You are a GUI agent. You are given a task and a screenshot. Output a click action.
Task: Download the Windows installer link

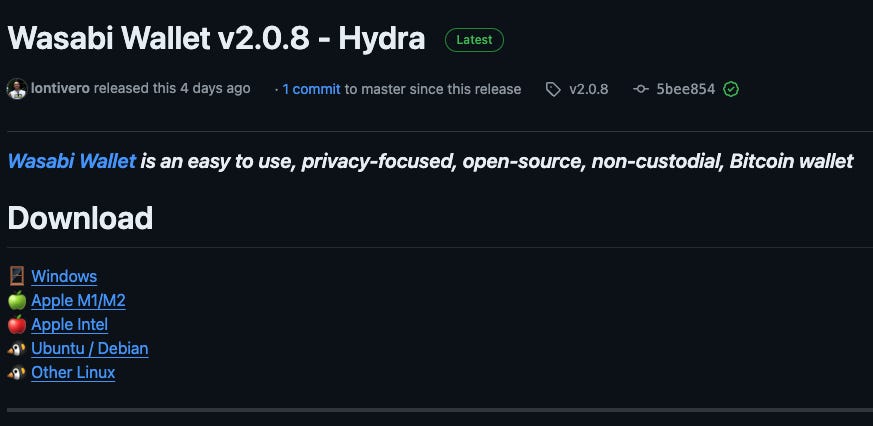click(x=64, y=276)
